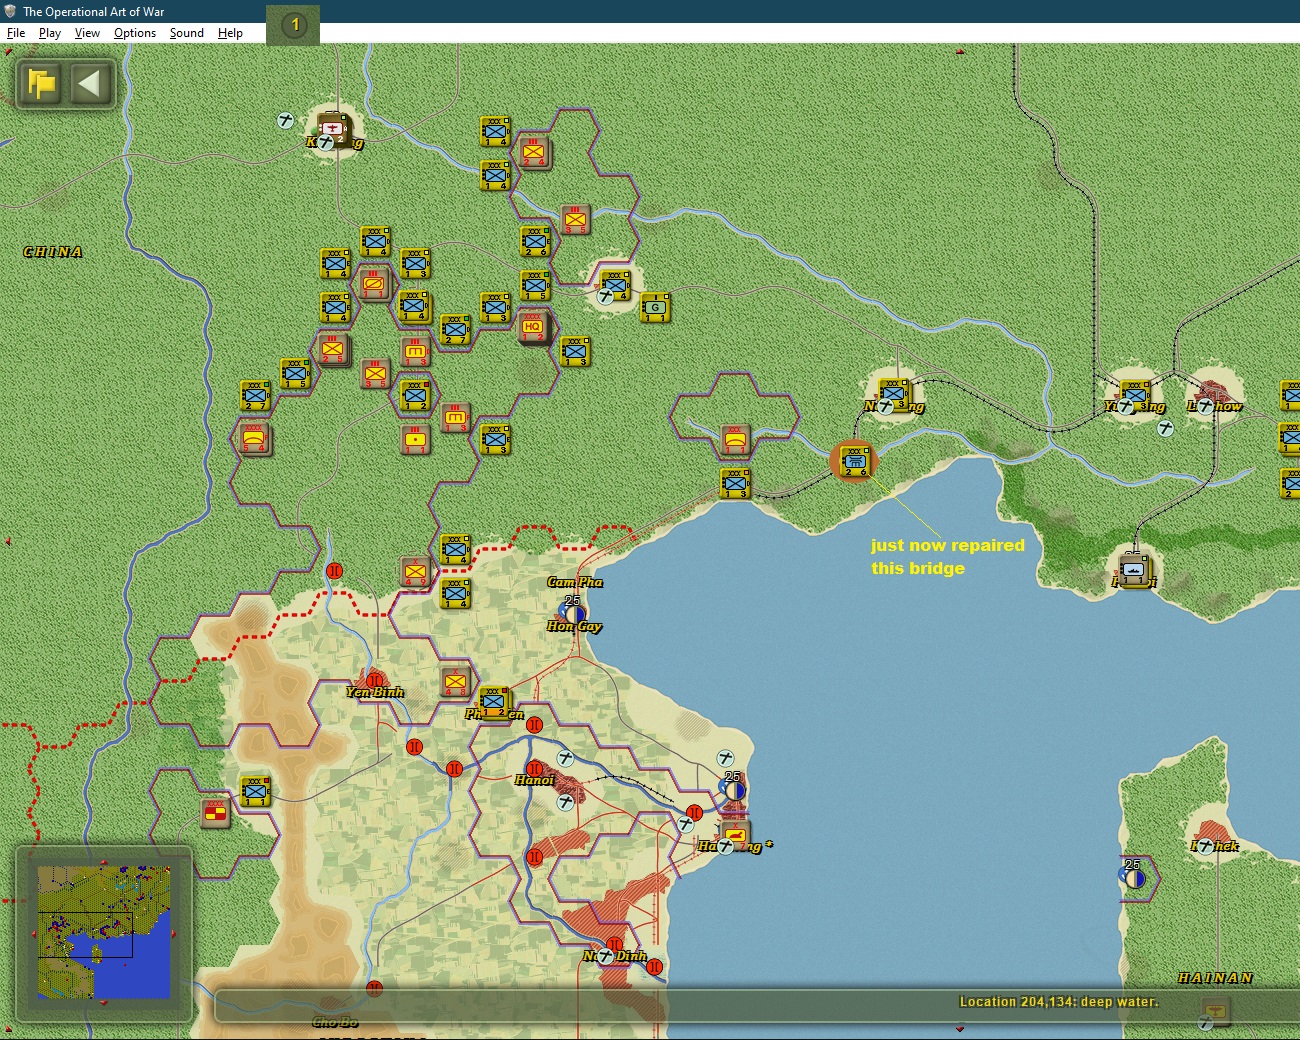Select the blue infantry unit rated 2-6
This screenshot has width=1300, height=1040.
(535, 240)
